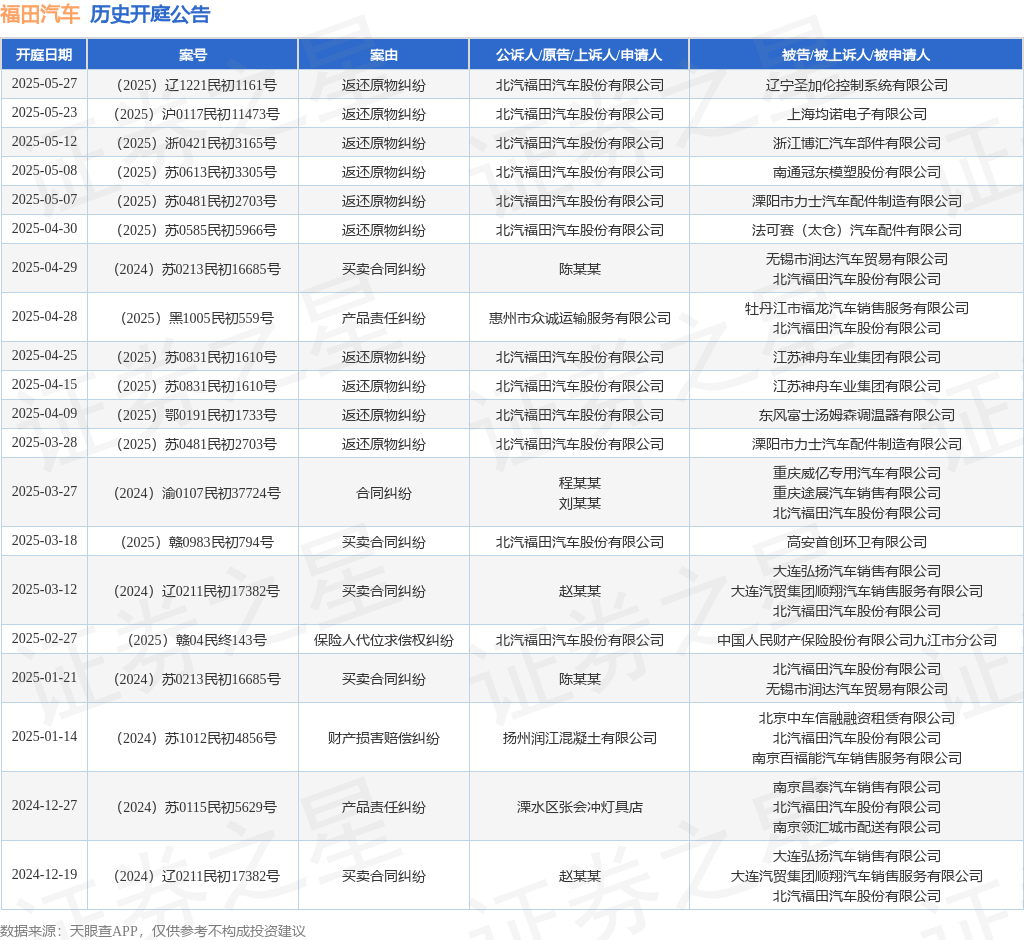The image size is (1024, 940).
Task: Click date cell 2025-03-12
Action: point(44,590)
